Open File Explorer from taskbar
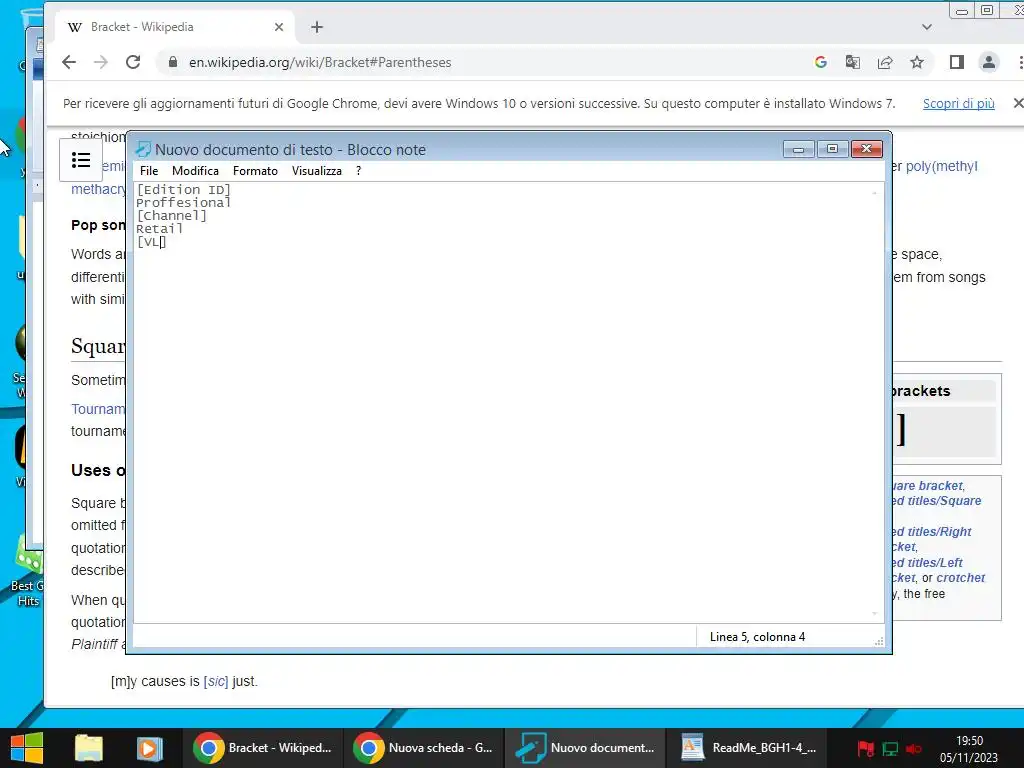The height and width of the screenshot is (768, 1024). (x=89, y=748)
